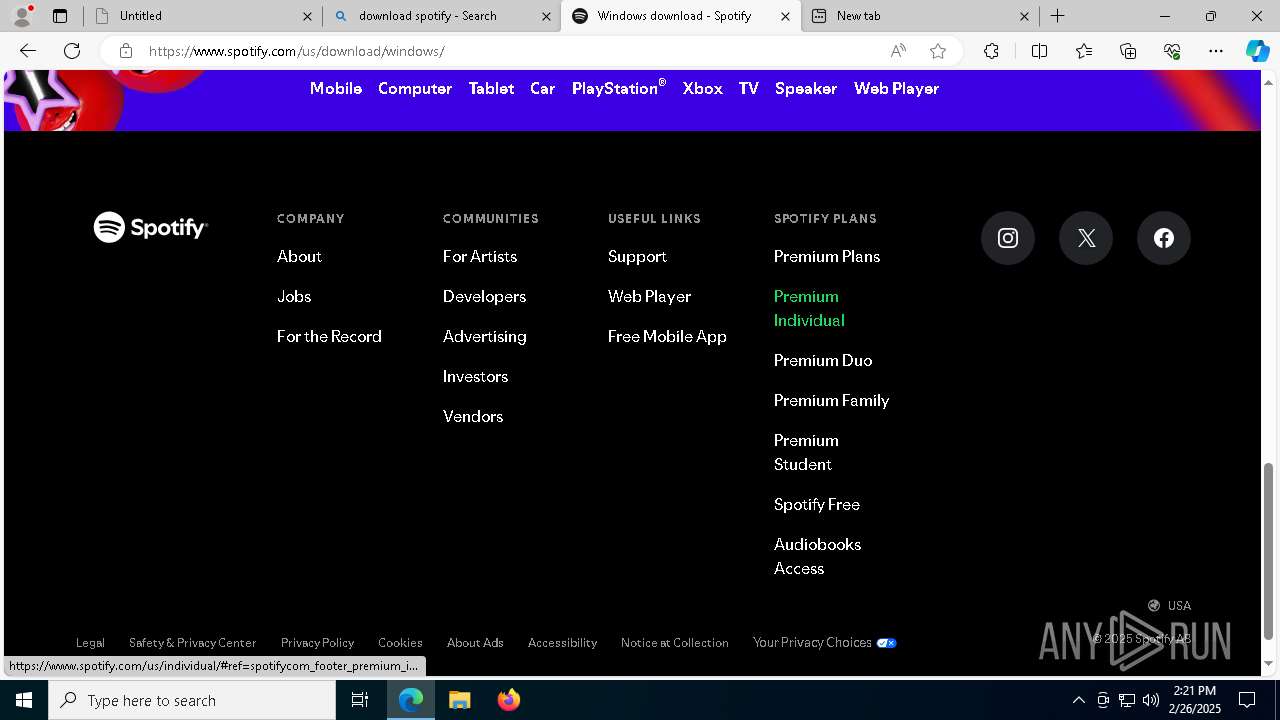
Task: Select Tablet in device list
Action: pyautogui.click(x=491, y=88)
